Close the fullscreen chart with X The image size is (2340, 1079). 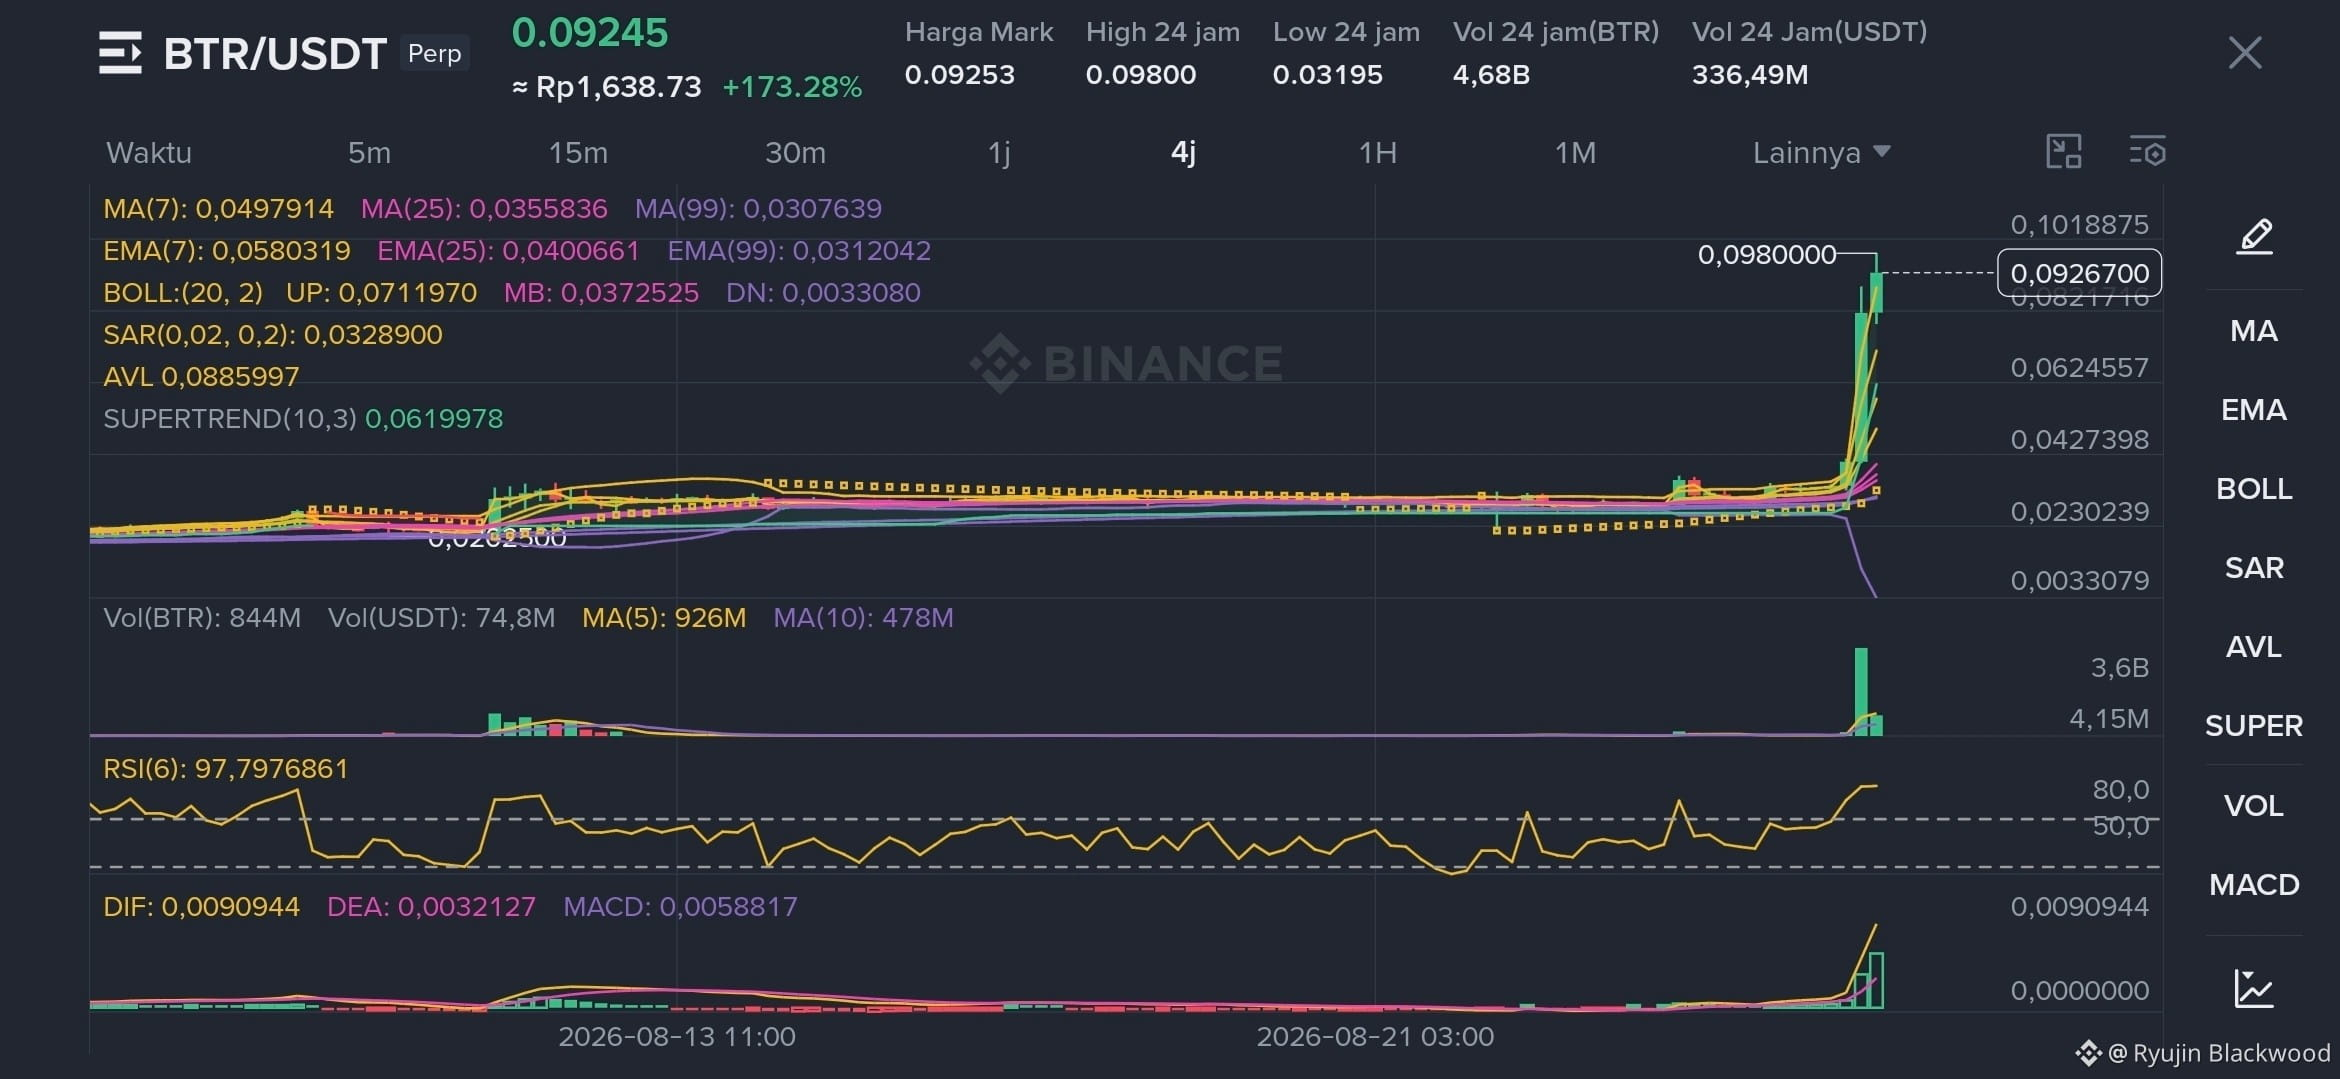pos(2245,53)
